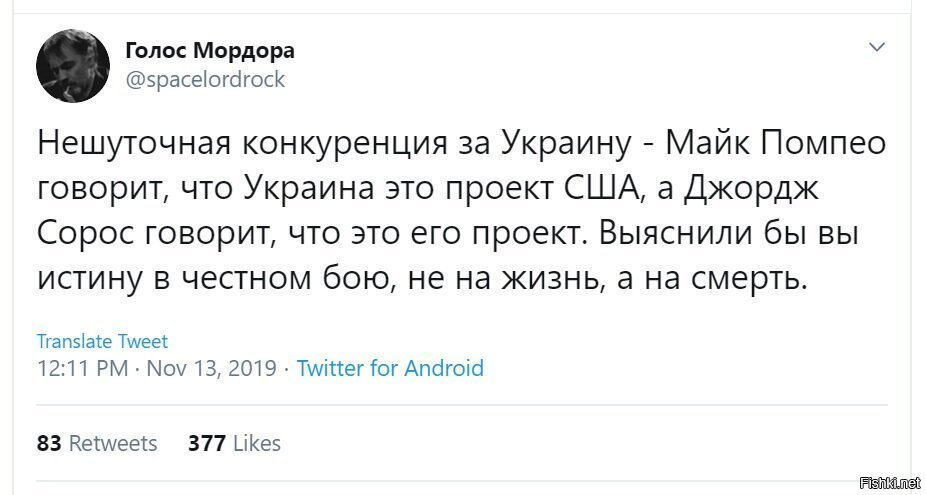Click Translate Tweet
The height and width of the screenshot is (495, 926).
(x=102, y=341)
